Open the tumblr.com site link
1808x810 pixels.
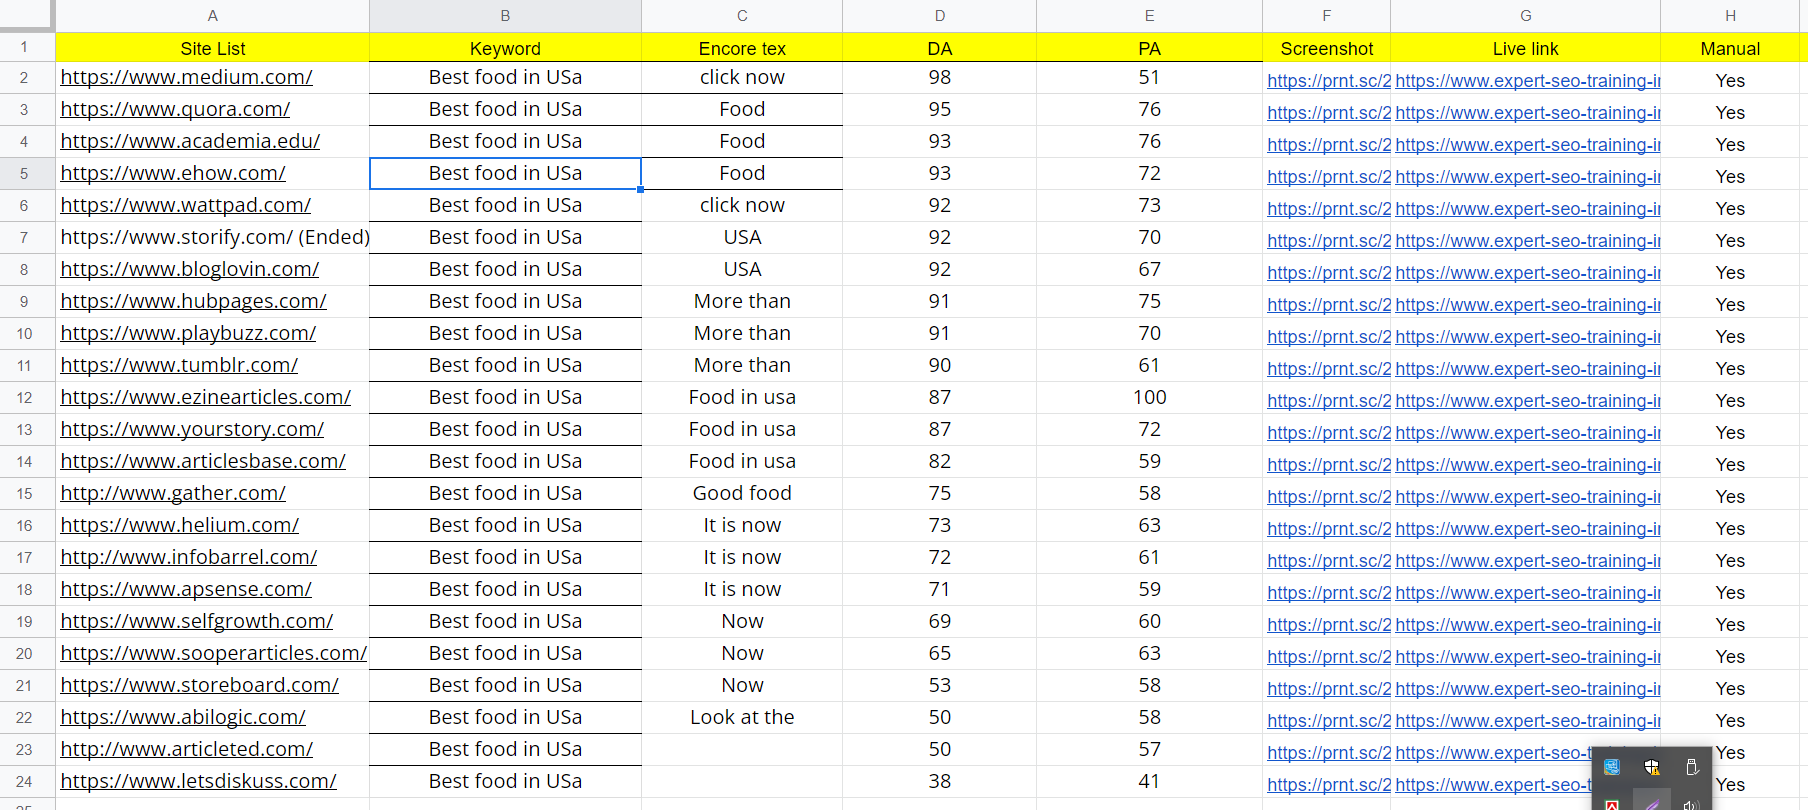pos(178,365)
